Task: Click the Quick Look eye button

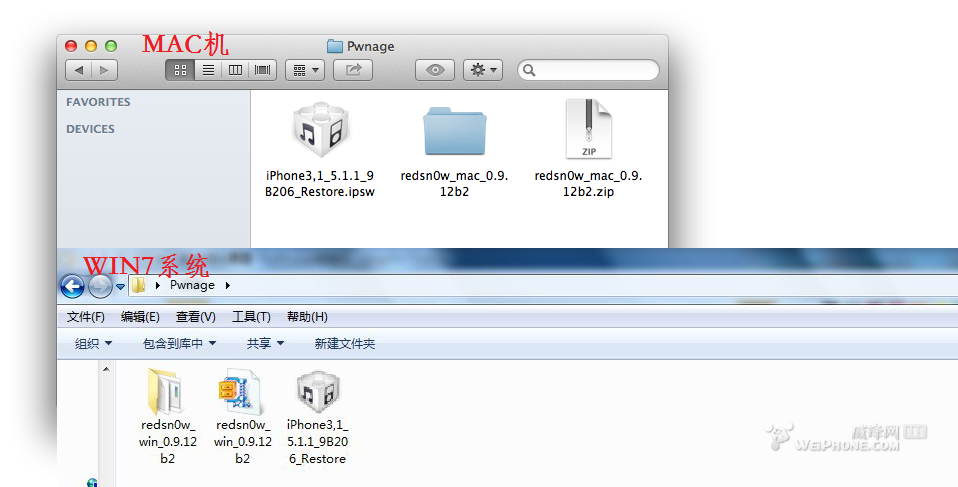Action: pyautogui.click(x=435, y=70)
